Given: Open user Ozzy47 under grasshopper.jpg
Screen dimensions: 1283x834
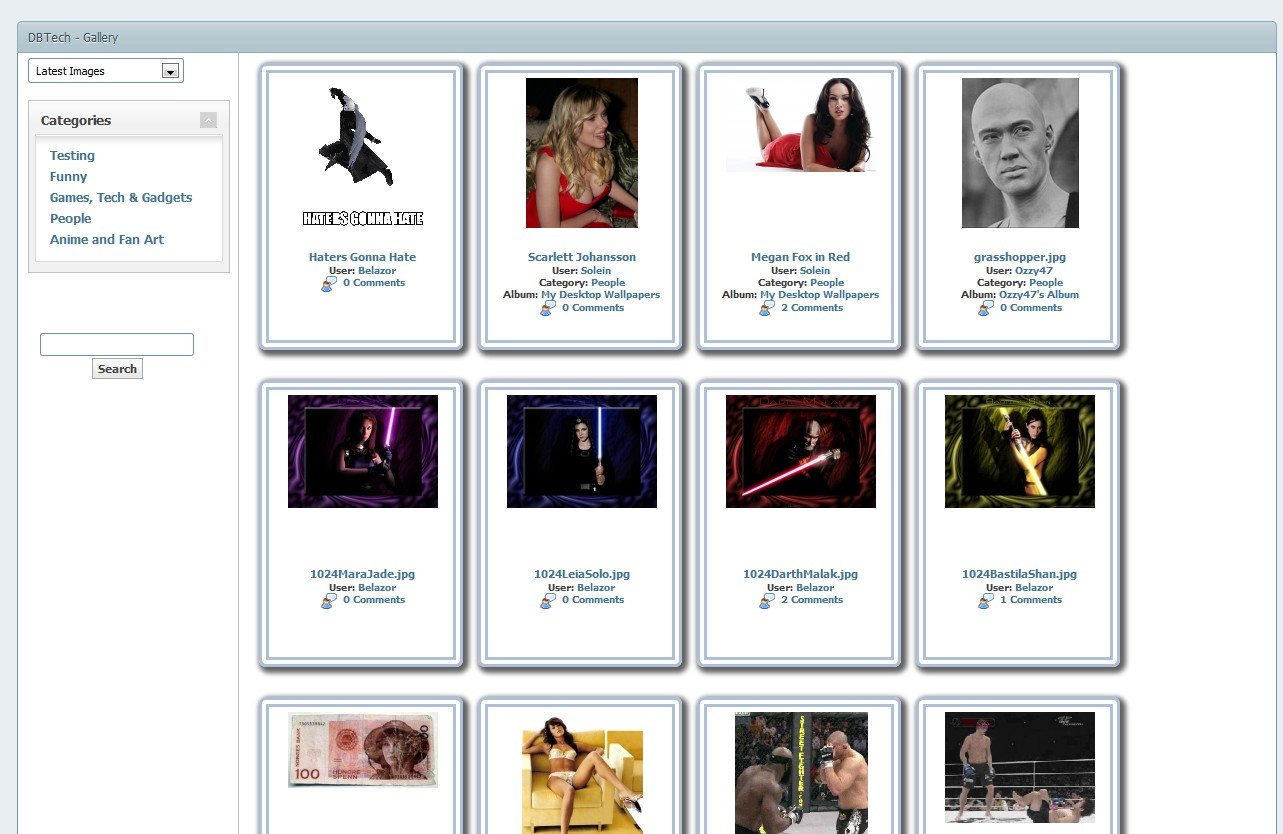Looking at the screenshot, I should click(1034, 271).
